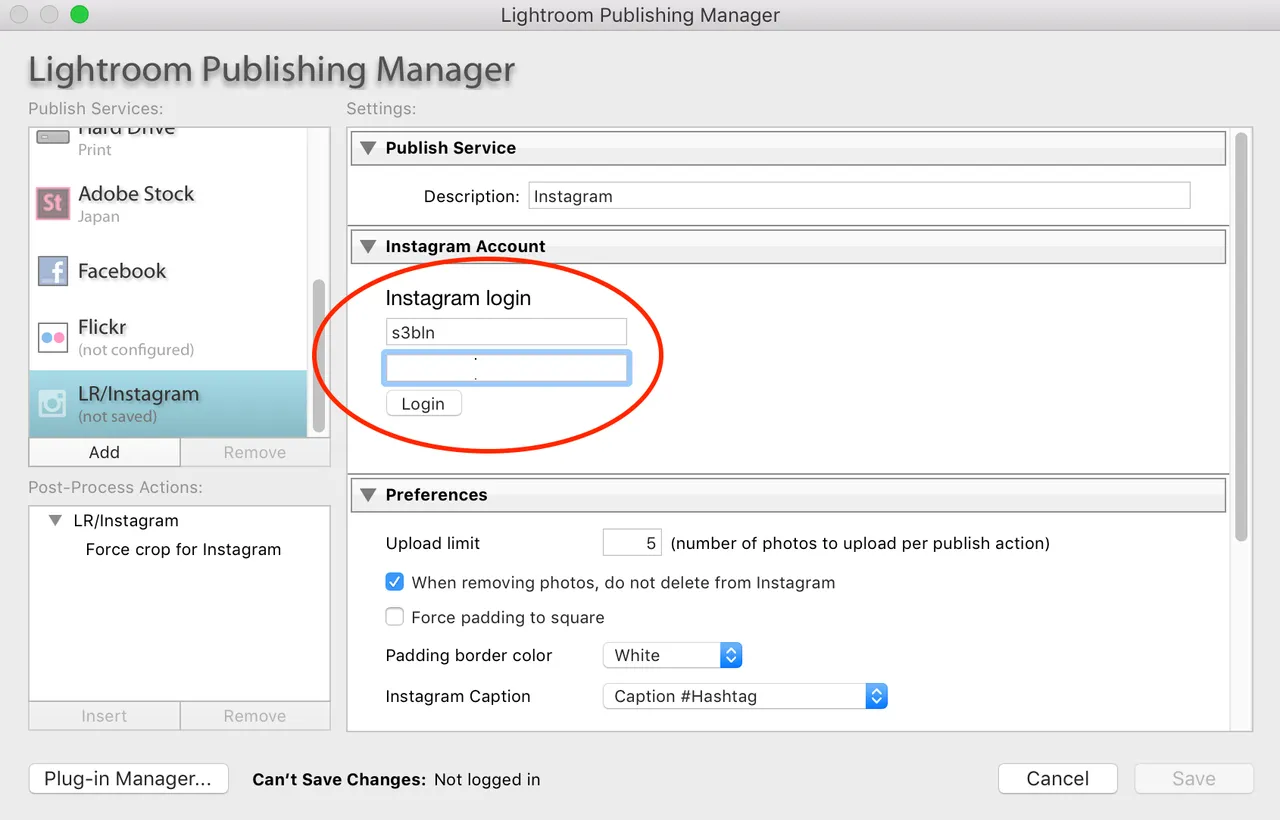
Task: Click the Upload limit number field
Action: point(632,543)
